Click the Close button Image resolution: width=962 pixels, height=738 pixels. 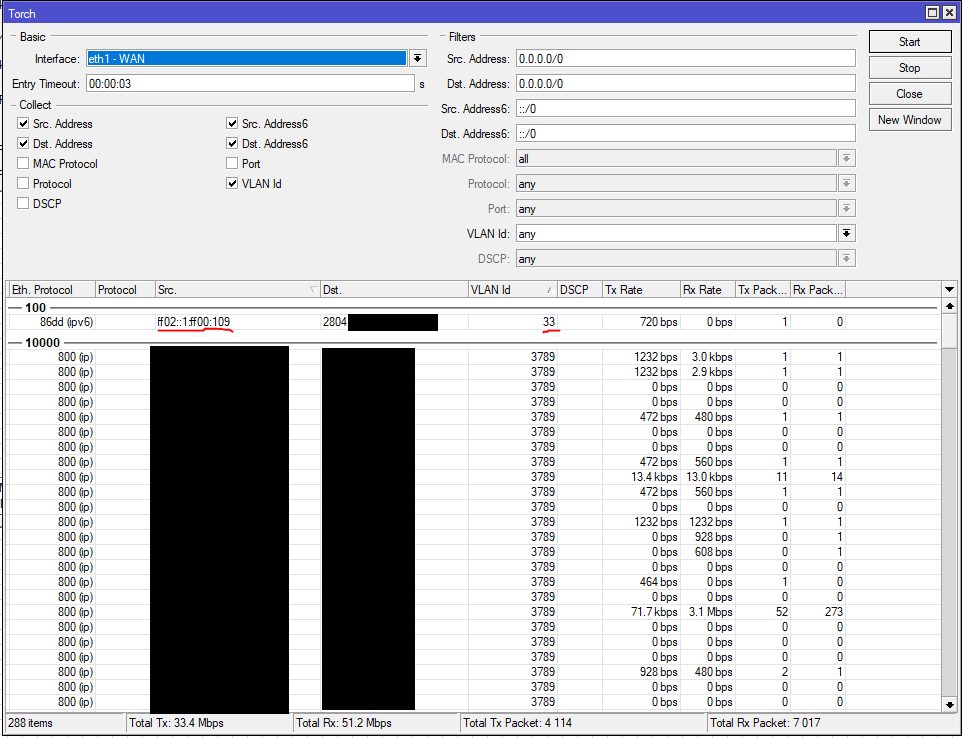909,94
